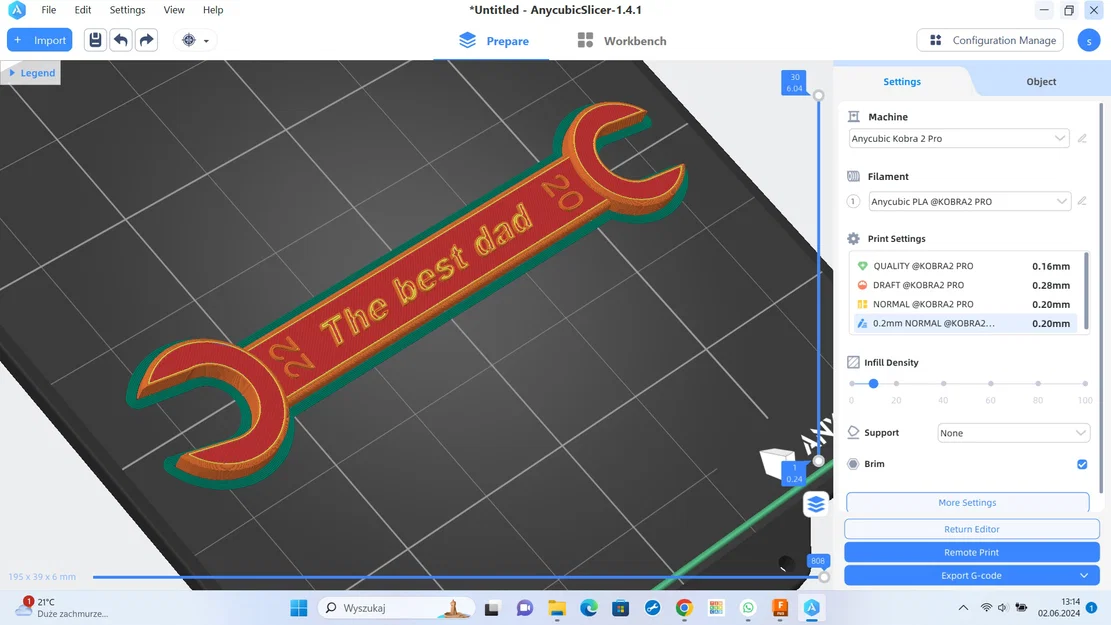The height and width of the screenshot is (625, 1111).
Task: Open WhatsApp from taskbar
Action: coord(748,608)
